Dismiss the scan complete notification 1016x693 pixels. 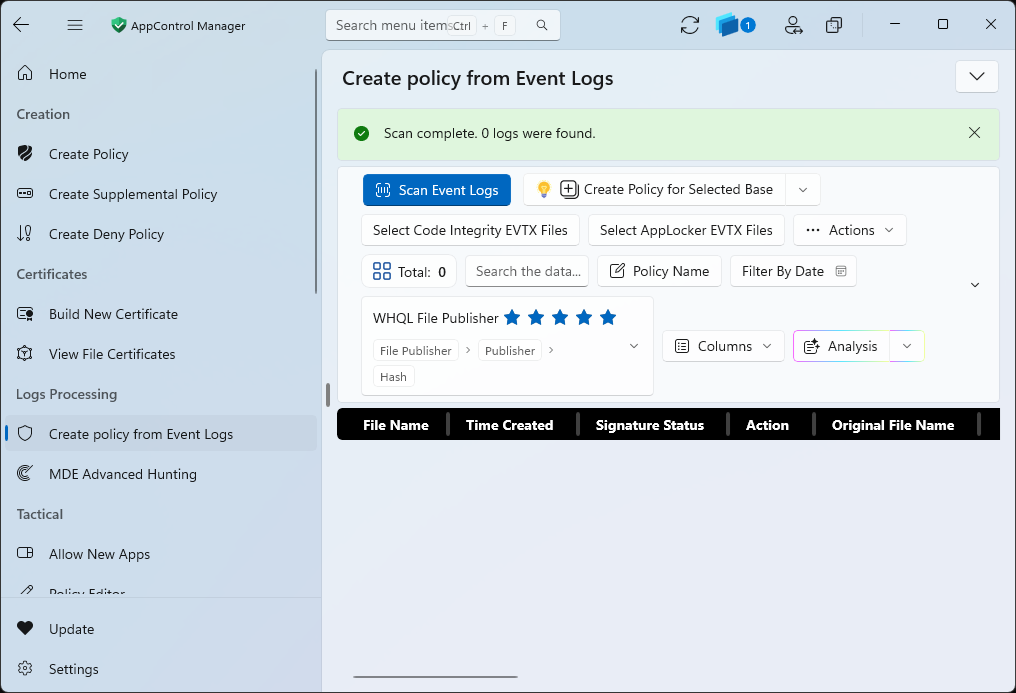click(974, 133)
